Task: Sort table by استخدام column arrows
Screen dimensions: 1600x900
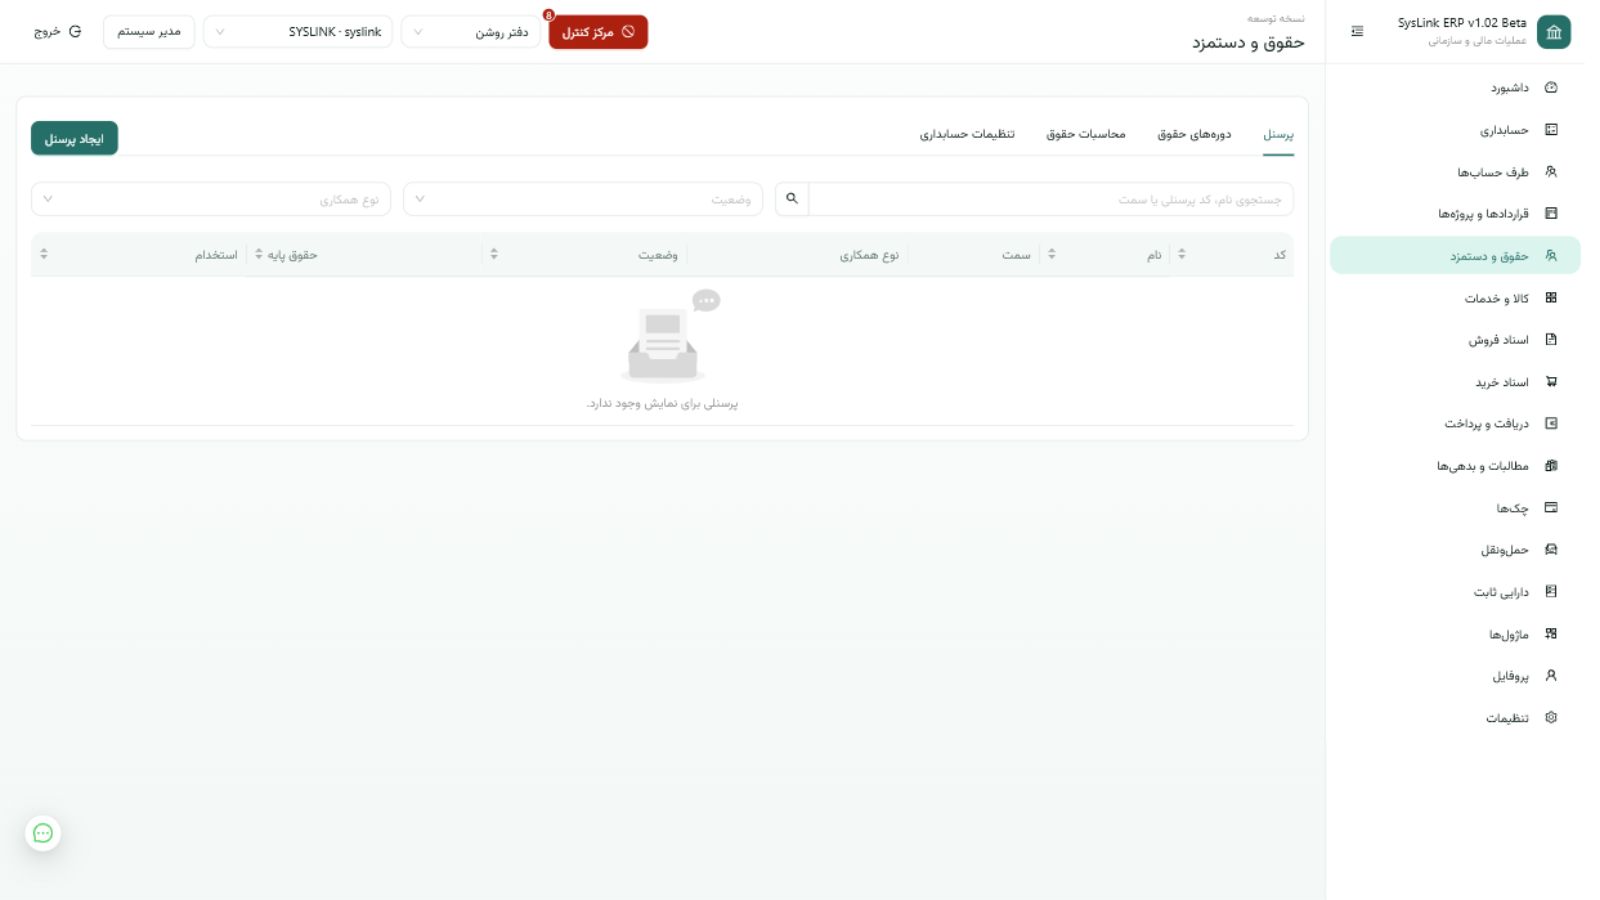Action: click(44, 254)
